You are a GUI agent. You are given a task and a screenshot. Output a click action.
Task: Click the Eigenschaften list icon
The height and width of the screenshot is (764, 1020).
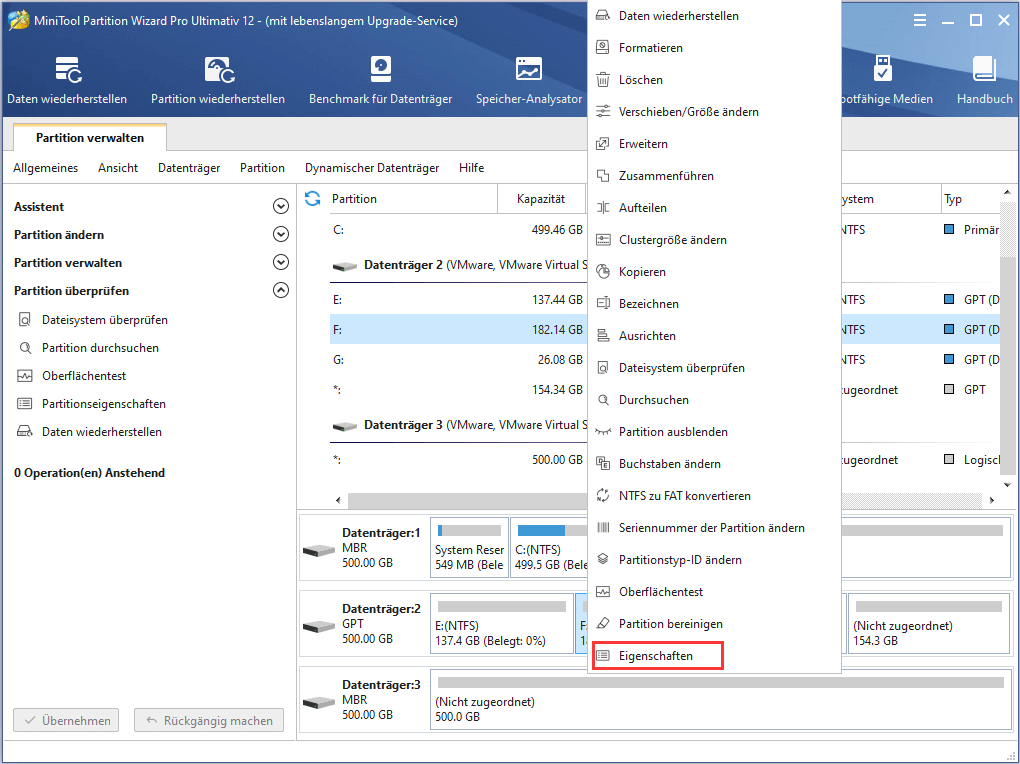pyautogui.click(x=603, y=655)
